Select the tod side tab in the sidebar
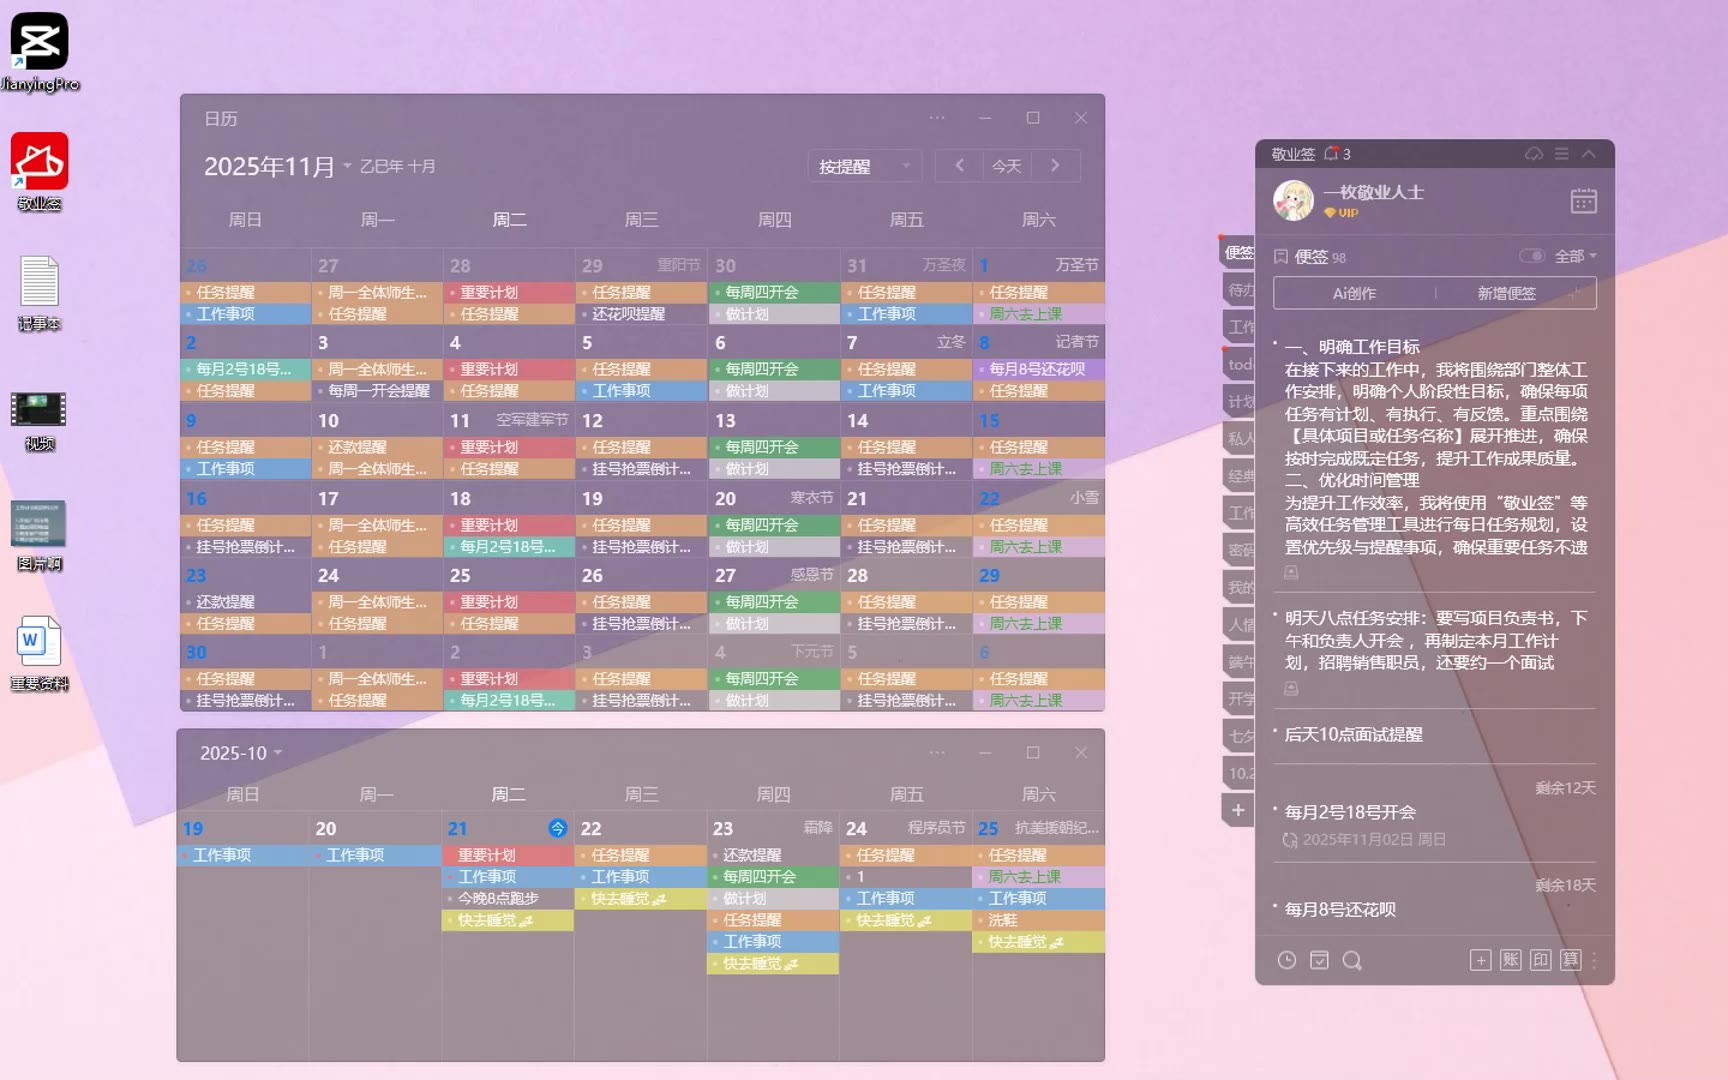The image size is (1728, 1080). [x=1240, y=364]
